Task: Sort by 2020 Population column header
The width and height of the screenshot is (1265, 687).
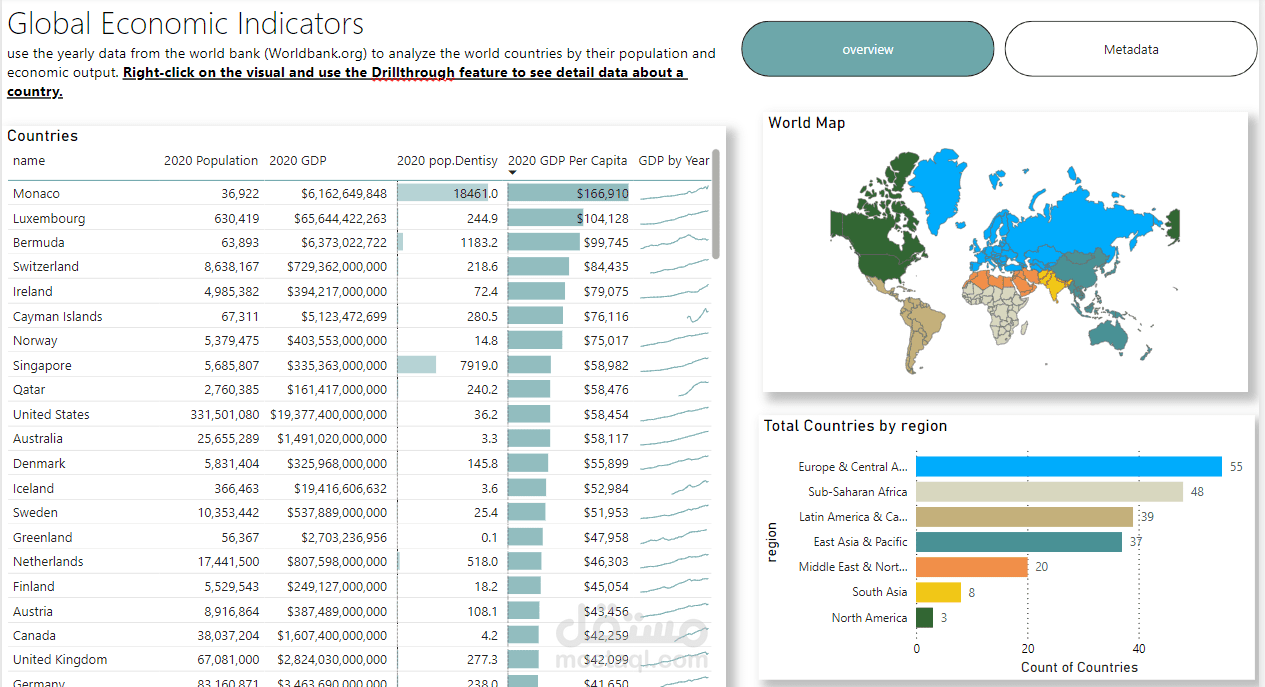Action: click(x=211, y=160)
